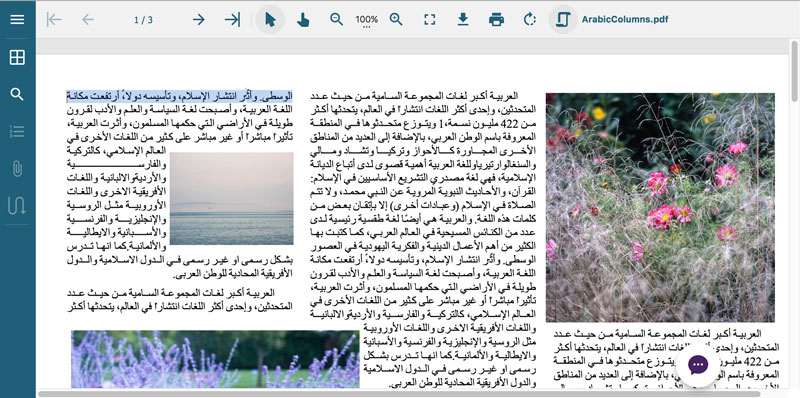The width and height of the screenshot is (800, 398).
Task: Jump to last page
Action: coord(233,20)
